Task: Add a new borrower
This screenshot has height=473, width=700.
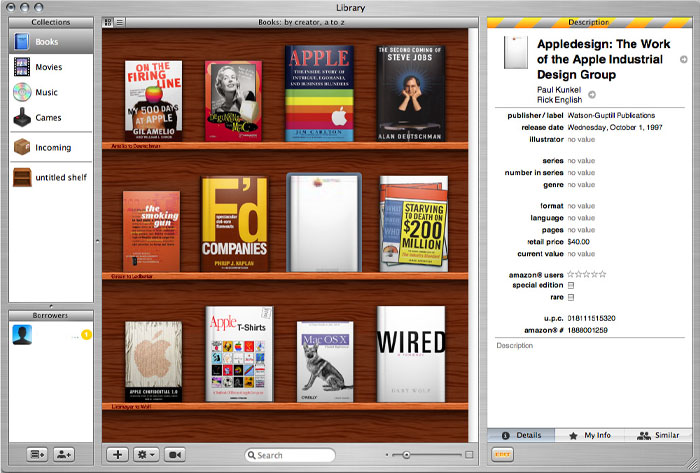Action: pyautogui.click(x=64, y=454)
